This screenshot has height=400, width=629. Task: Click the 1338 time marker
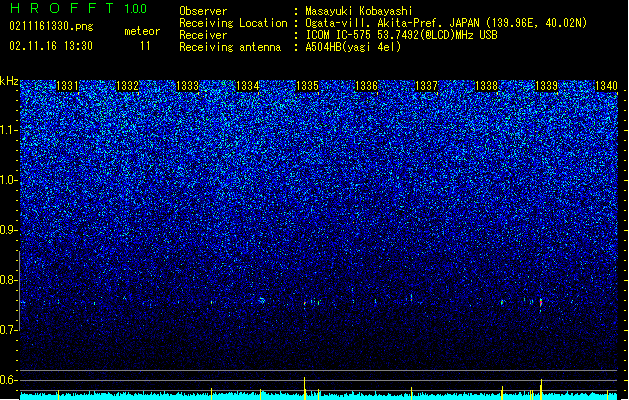pos(486,86)
